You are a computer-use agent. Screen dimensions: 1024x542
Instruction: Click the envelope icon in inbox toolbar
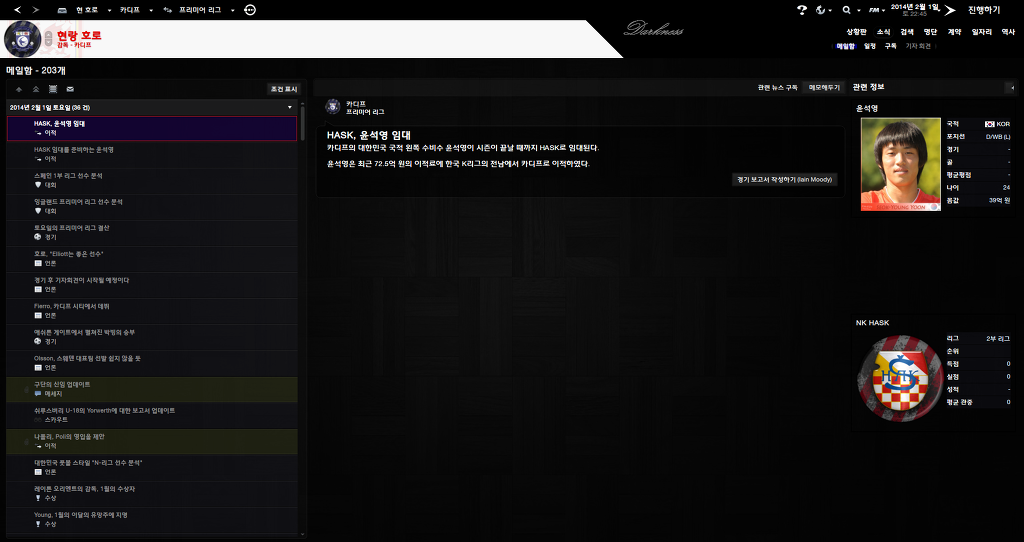point(70,89)
